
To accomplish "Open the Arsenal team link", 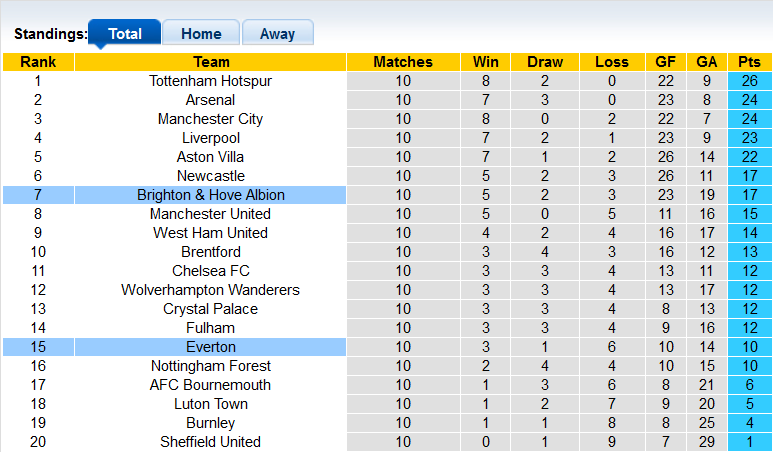I will 210,100.
